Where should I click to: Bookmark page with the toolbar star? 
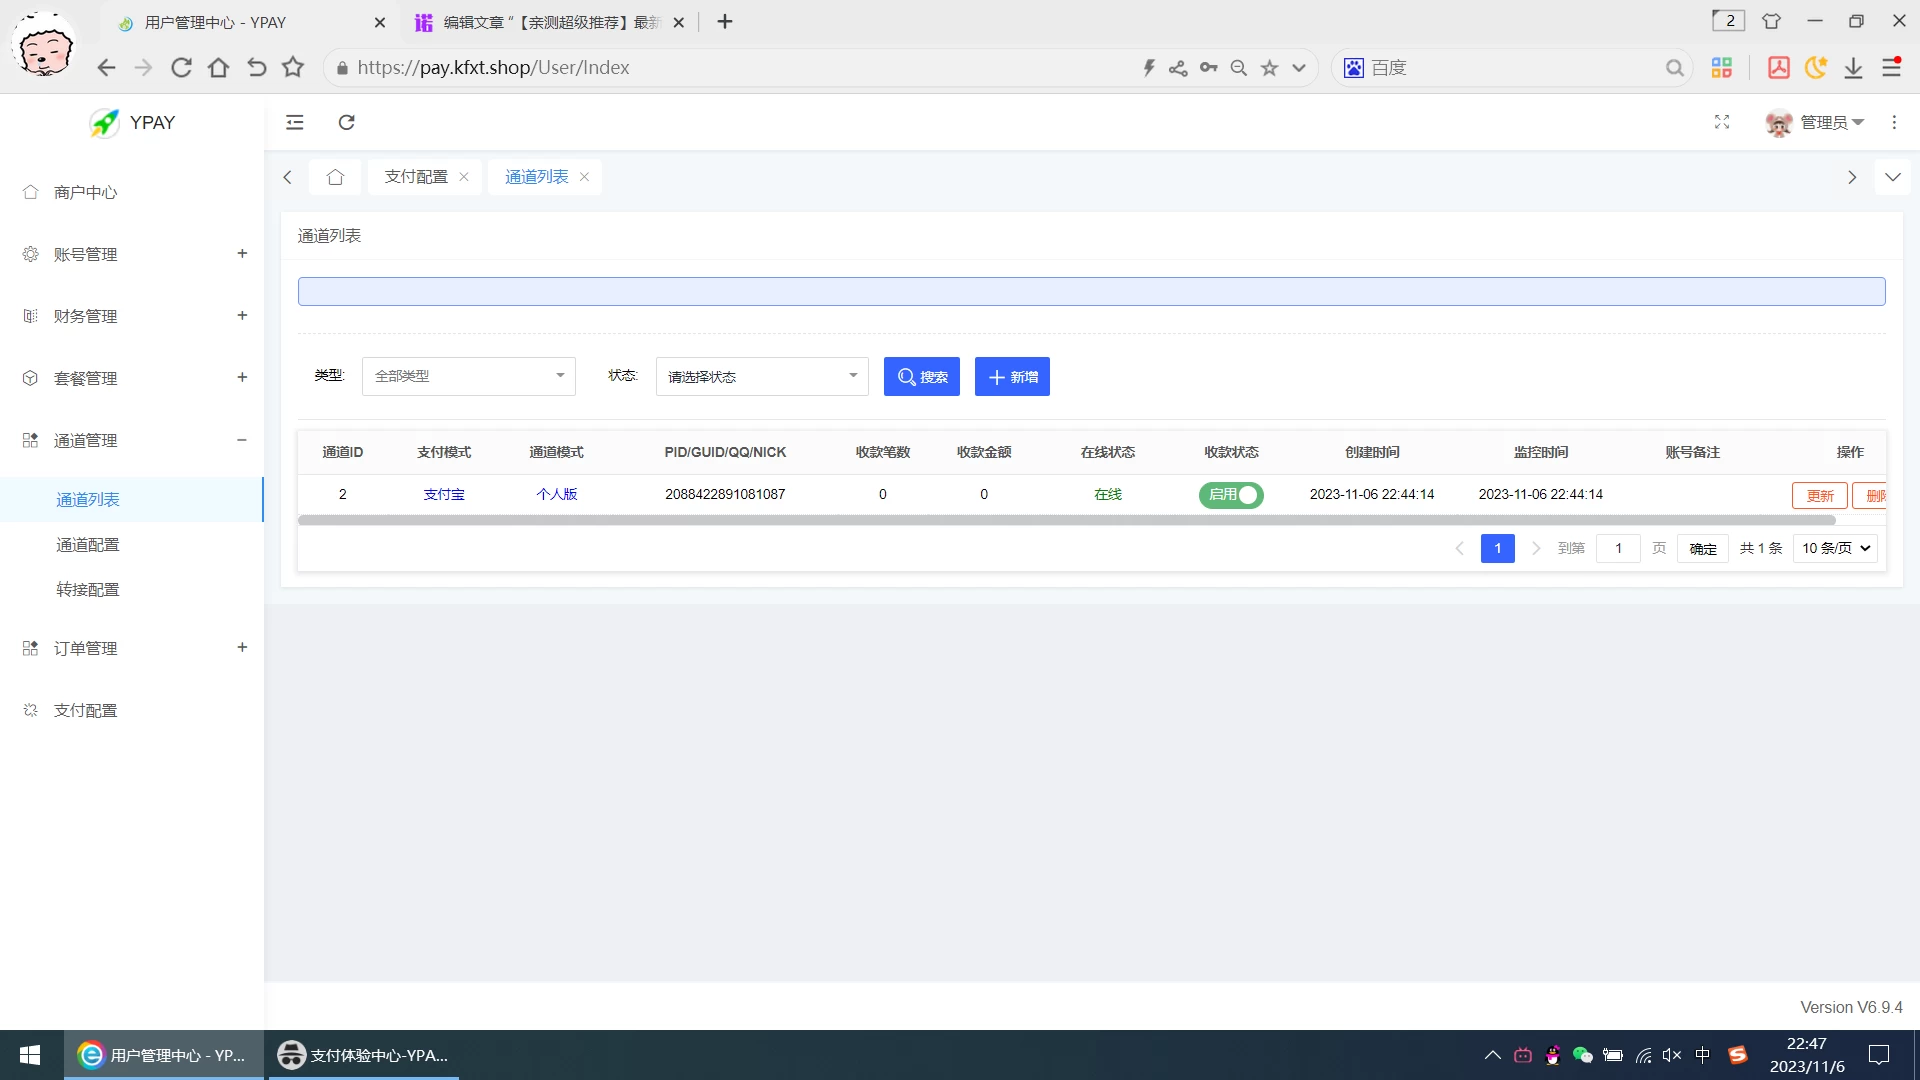pyautogui.click(x=293, y=67)
